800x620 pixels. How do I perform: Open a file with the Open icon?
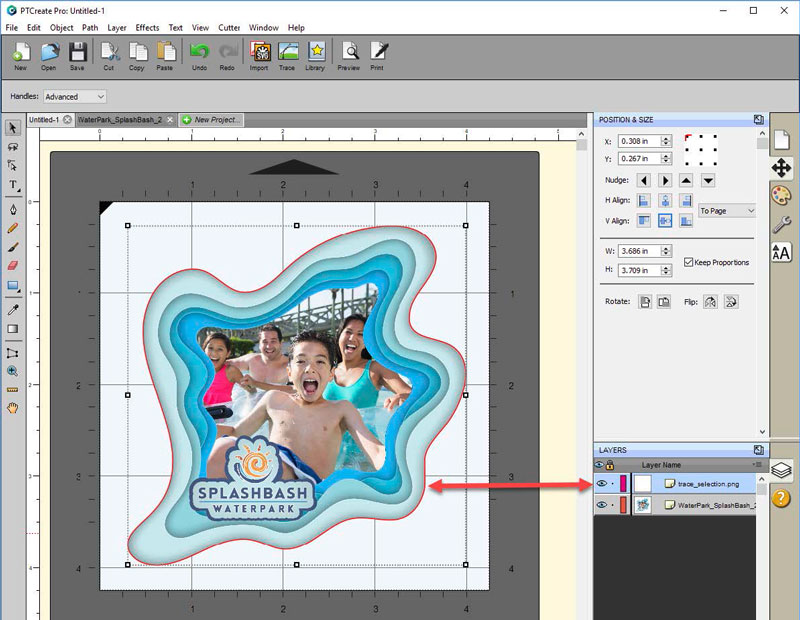49,56
